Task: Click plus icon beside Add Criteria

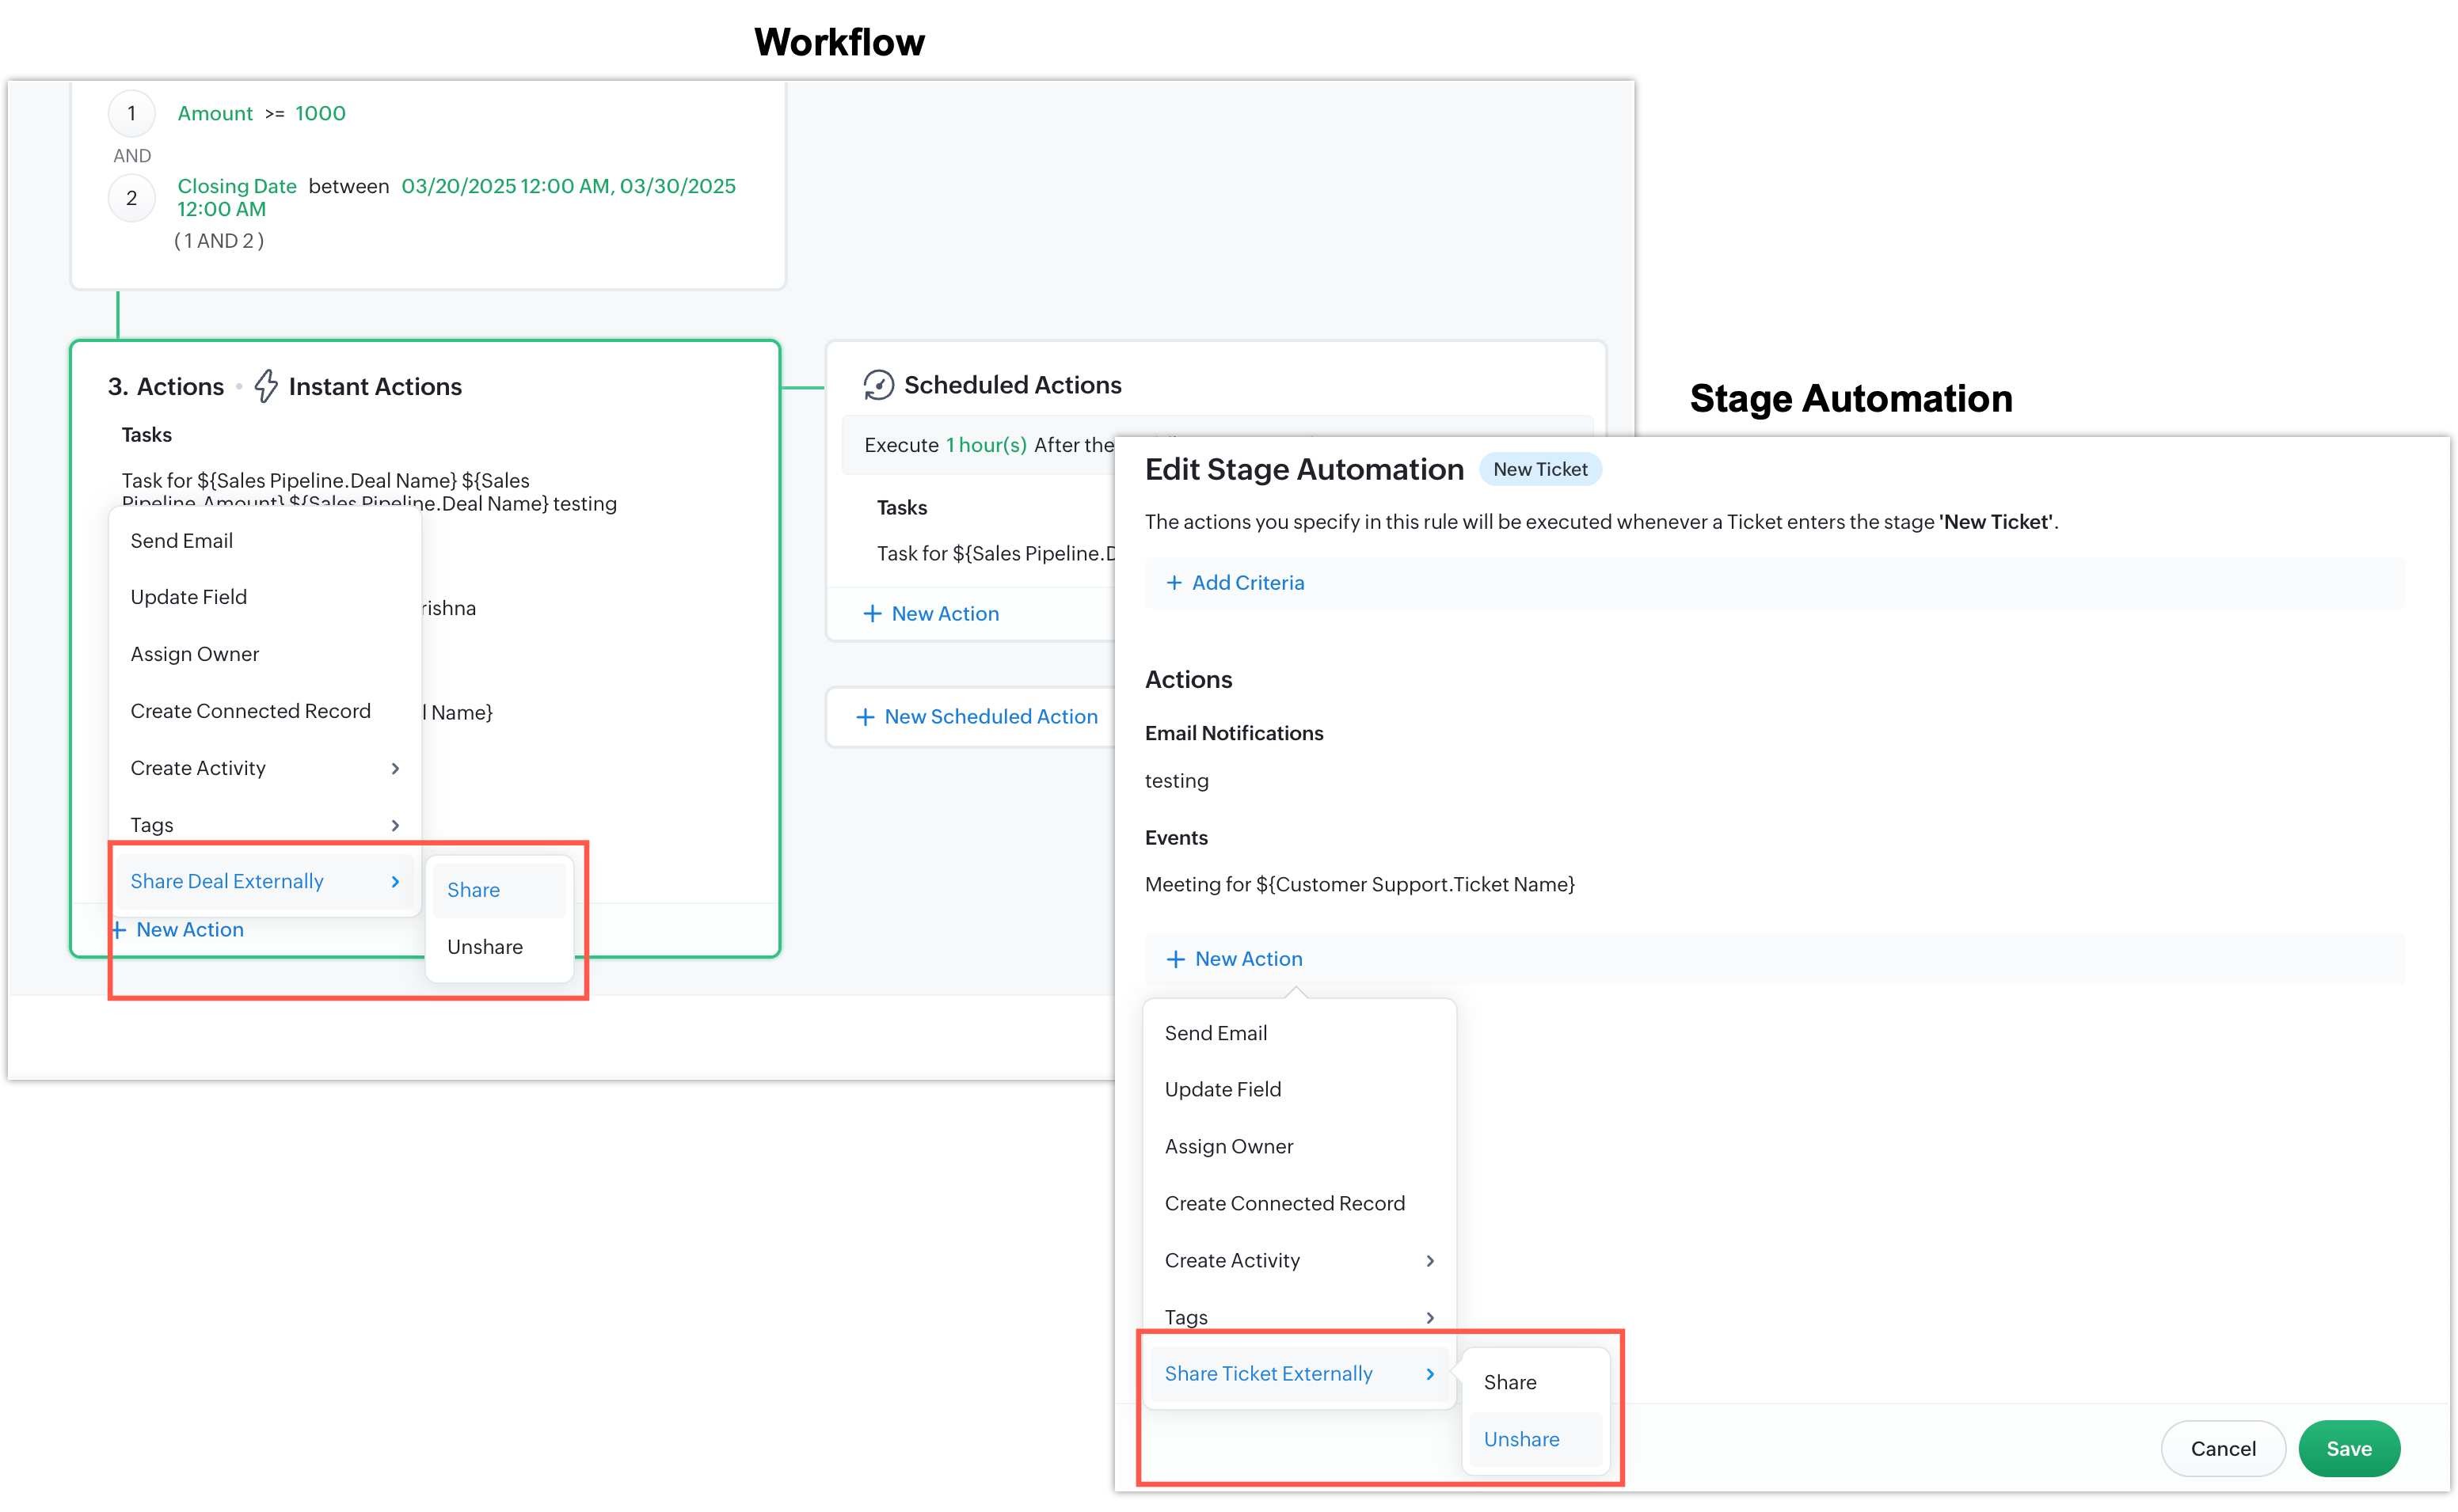Action: coord(1174,583)
